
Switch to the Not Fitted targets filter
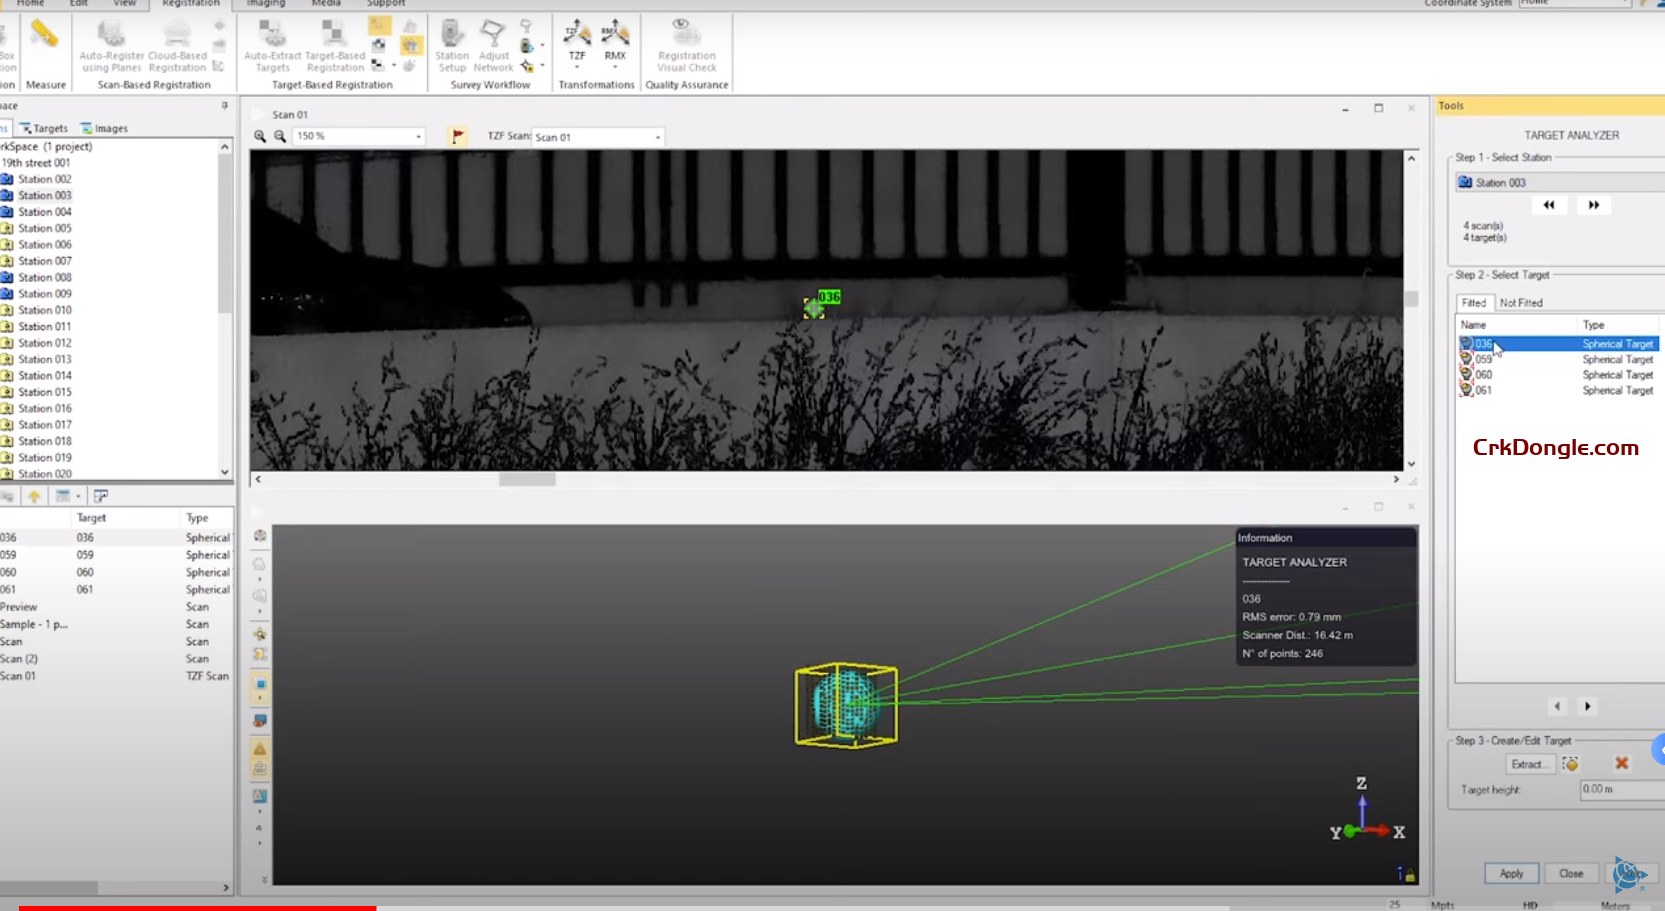coord(1520,302)
